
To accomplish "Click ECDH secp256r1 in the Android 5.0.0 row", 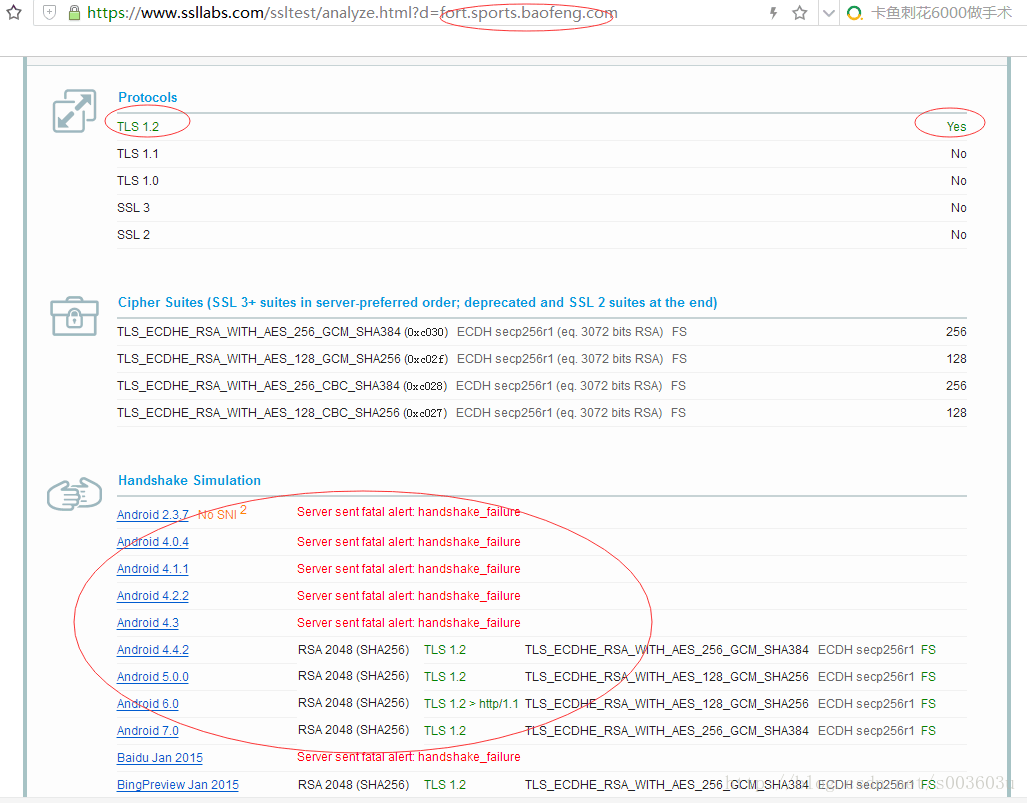I will coord(866,677).
